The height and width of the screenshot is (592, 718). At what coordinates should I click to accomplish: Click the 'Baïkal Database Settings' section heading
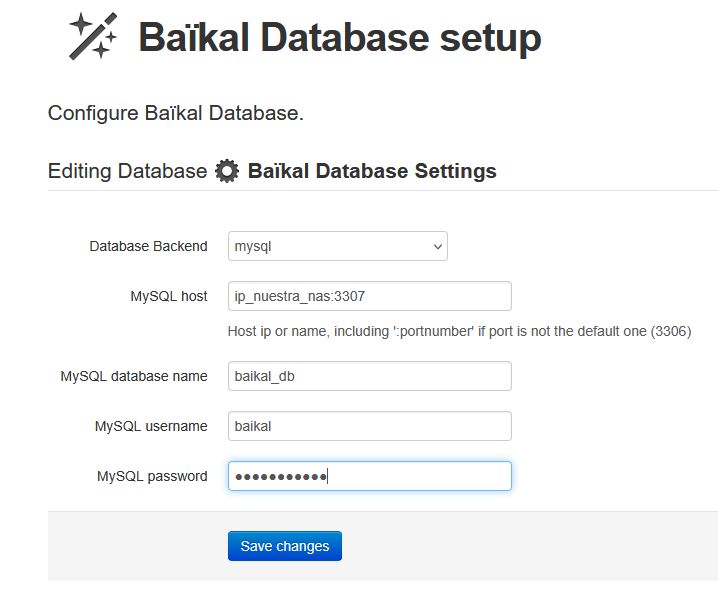click(x=372, y=171)
